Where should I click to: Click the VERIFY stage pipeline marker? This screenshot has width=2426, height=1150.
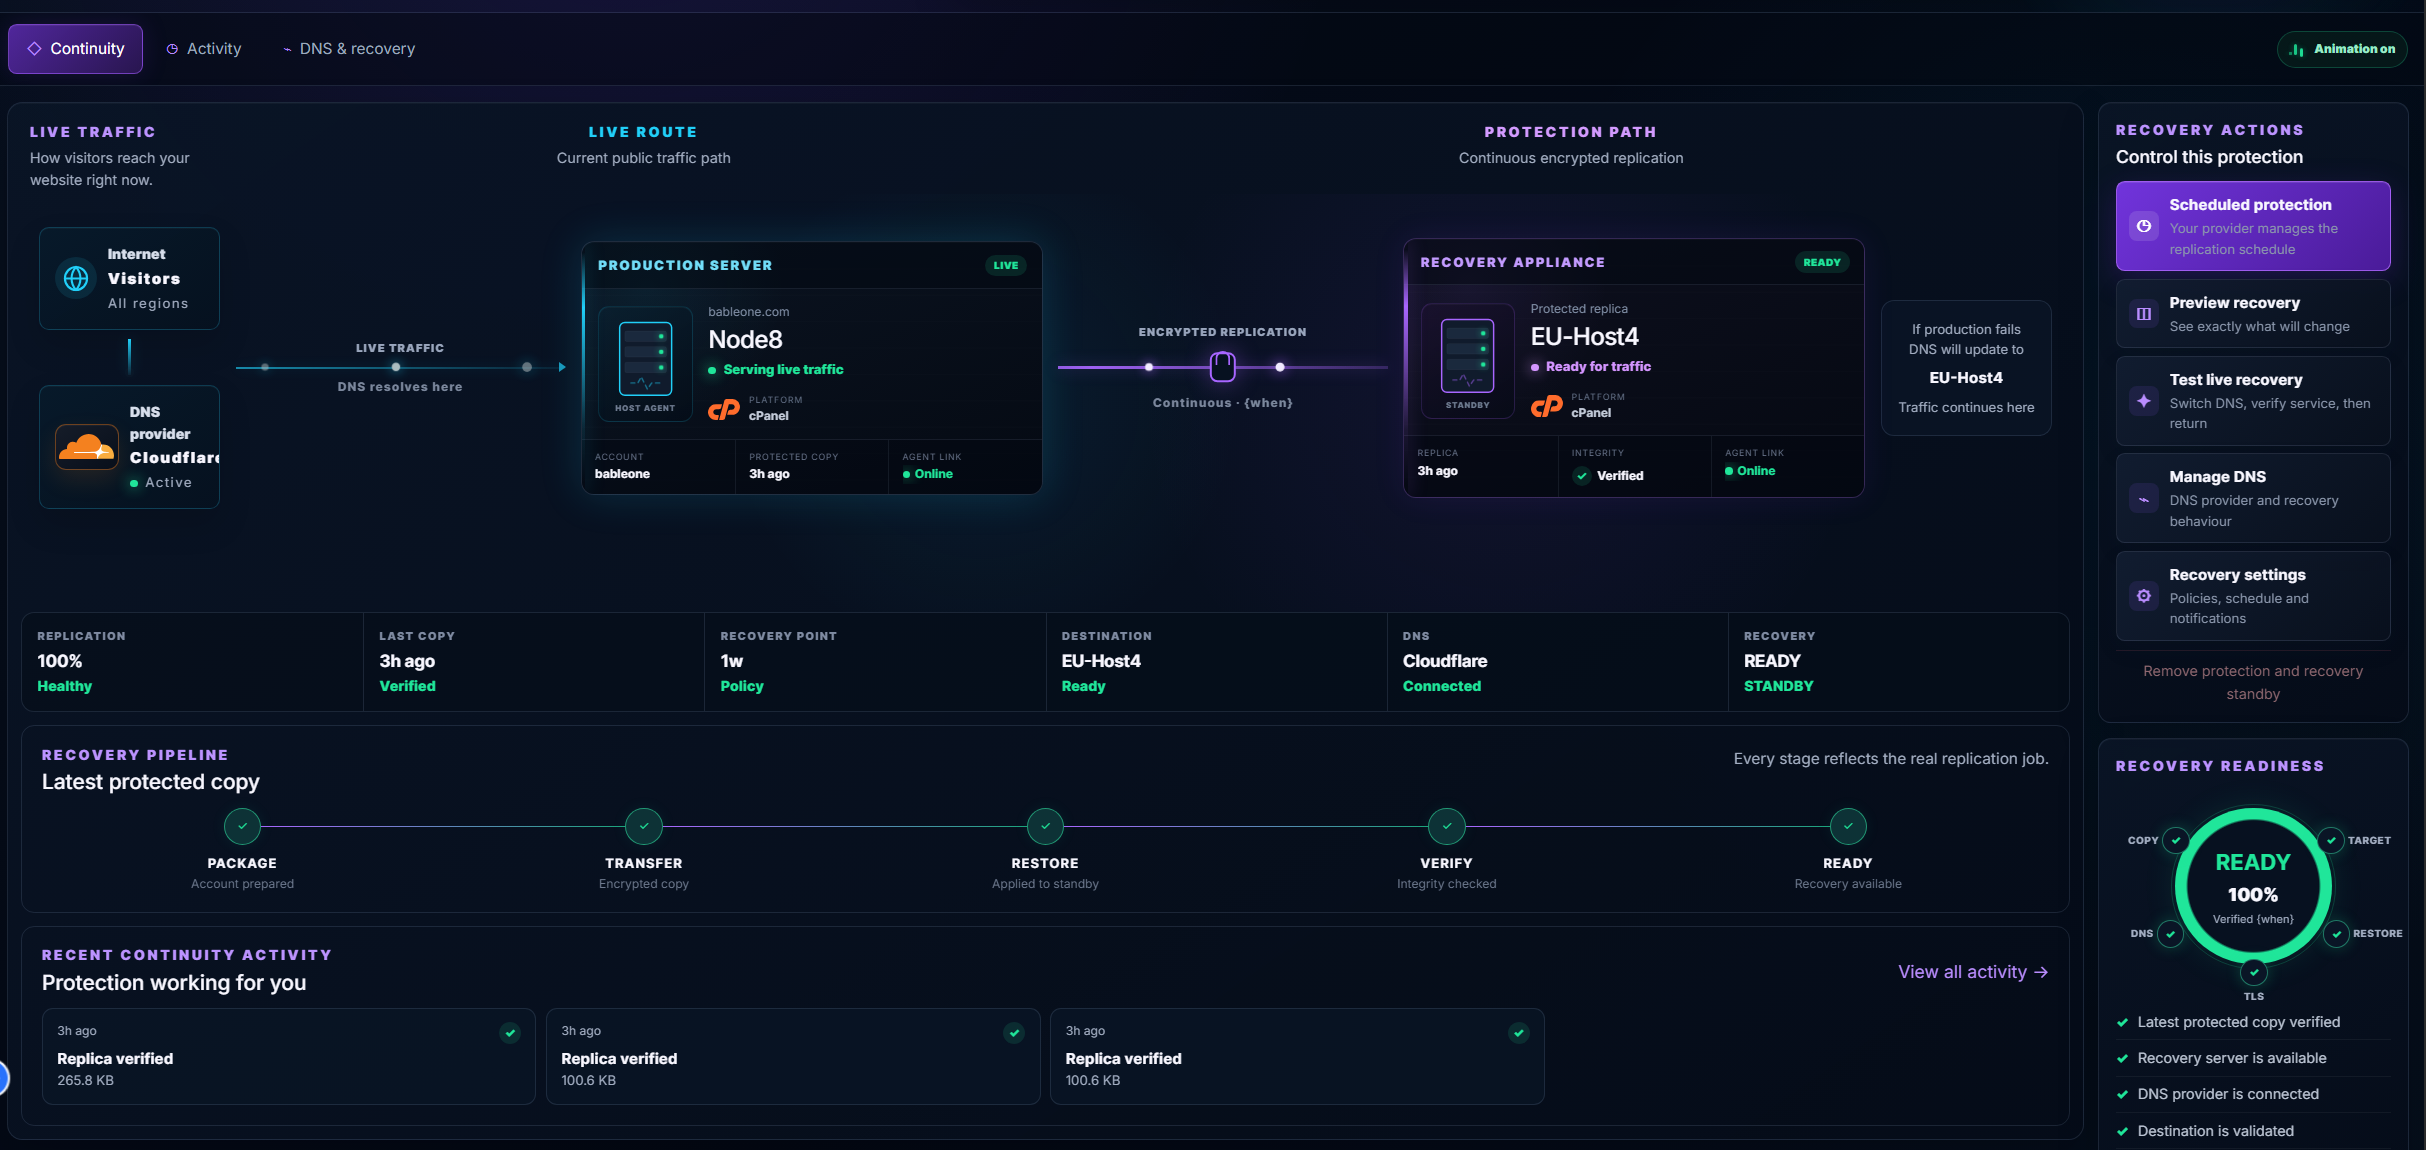(1447, 826)
